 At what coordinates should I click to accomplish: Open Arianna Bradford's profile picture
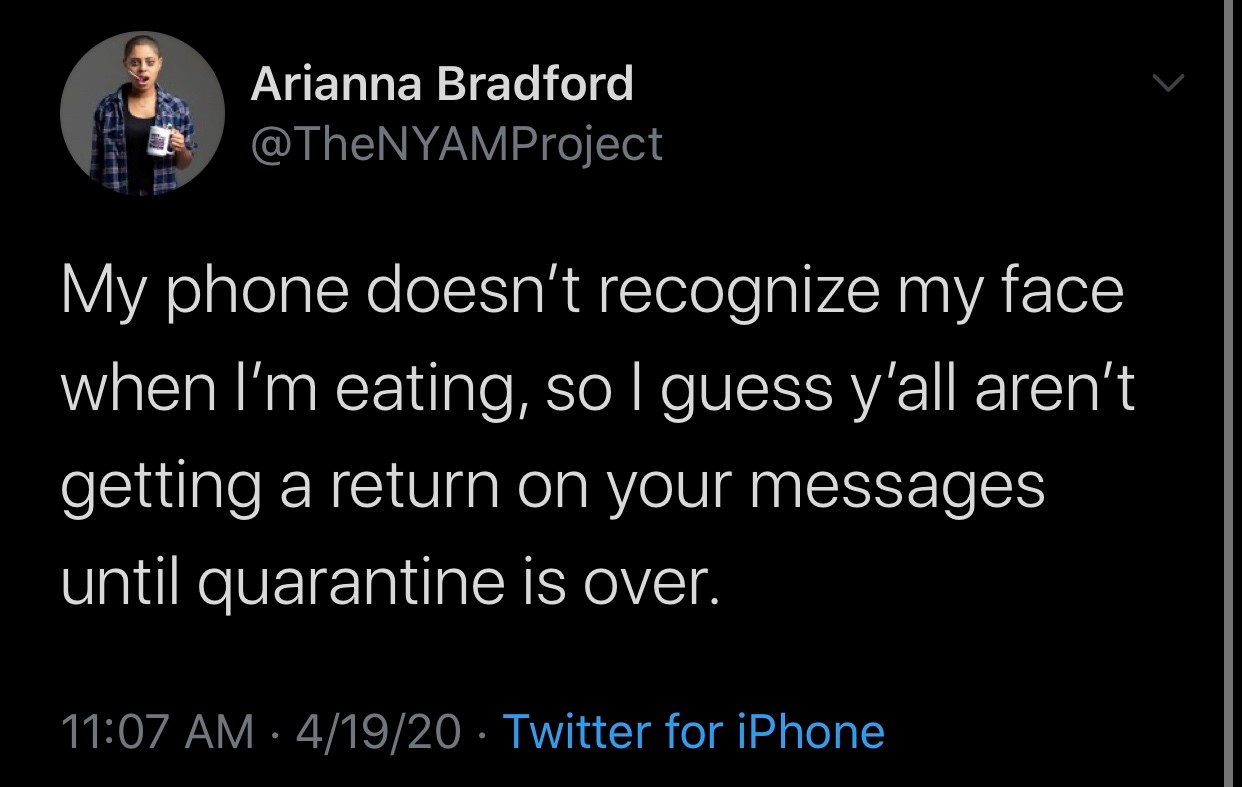click(x=141, y=113)
